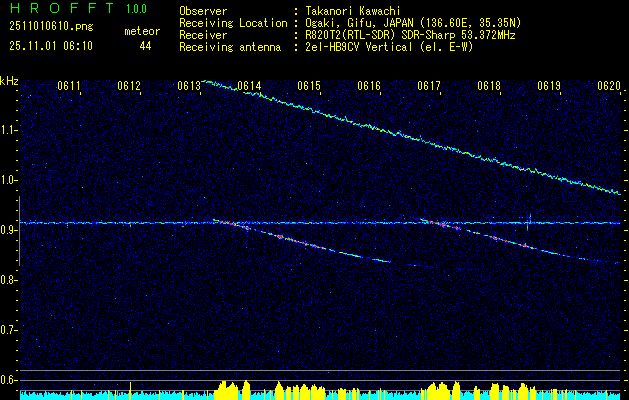Image resolution: width=629 pixels, height=400 pixels.
Task: Click the gray vertical range bar near 0.9 kHz
Action: pos(19,231)
